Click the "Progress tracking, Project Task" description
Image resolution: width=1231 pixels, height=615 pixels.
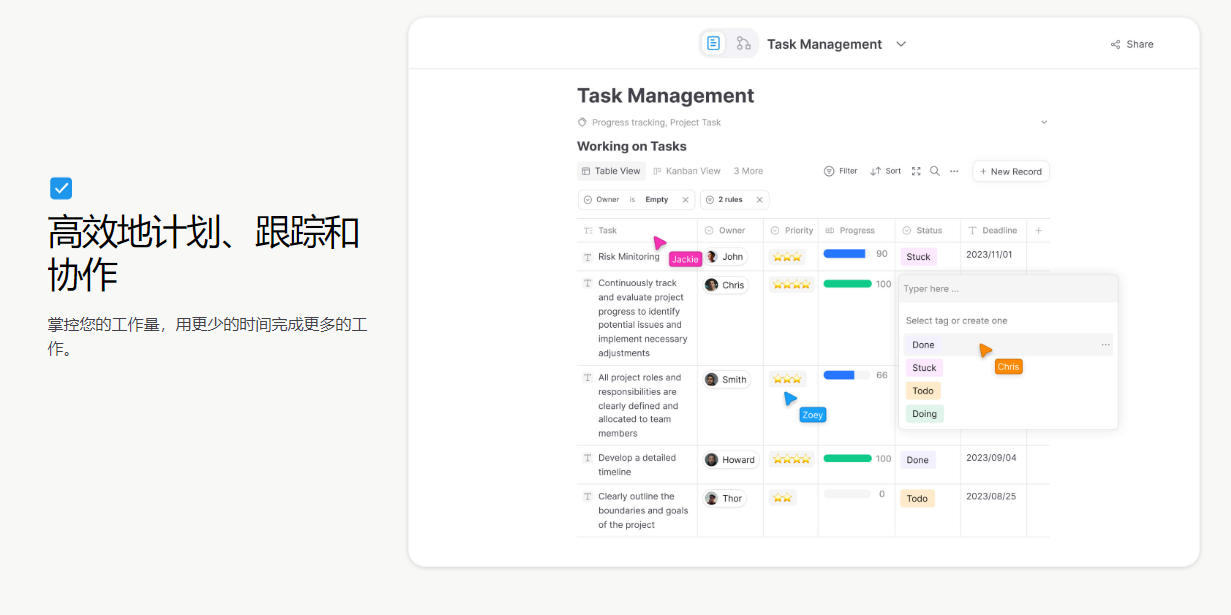pos(656,122)
